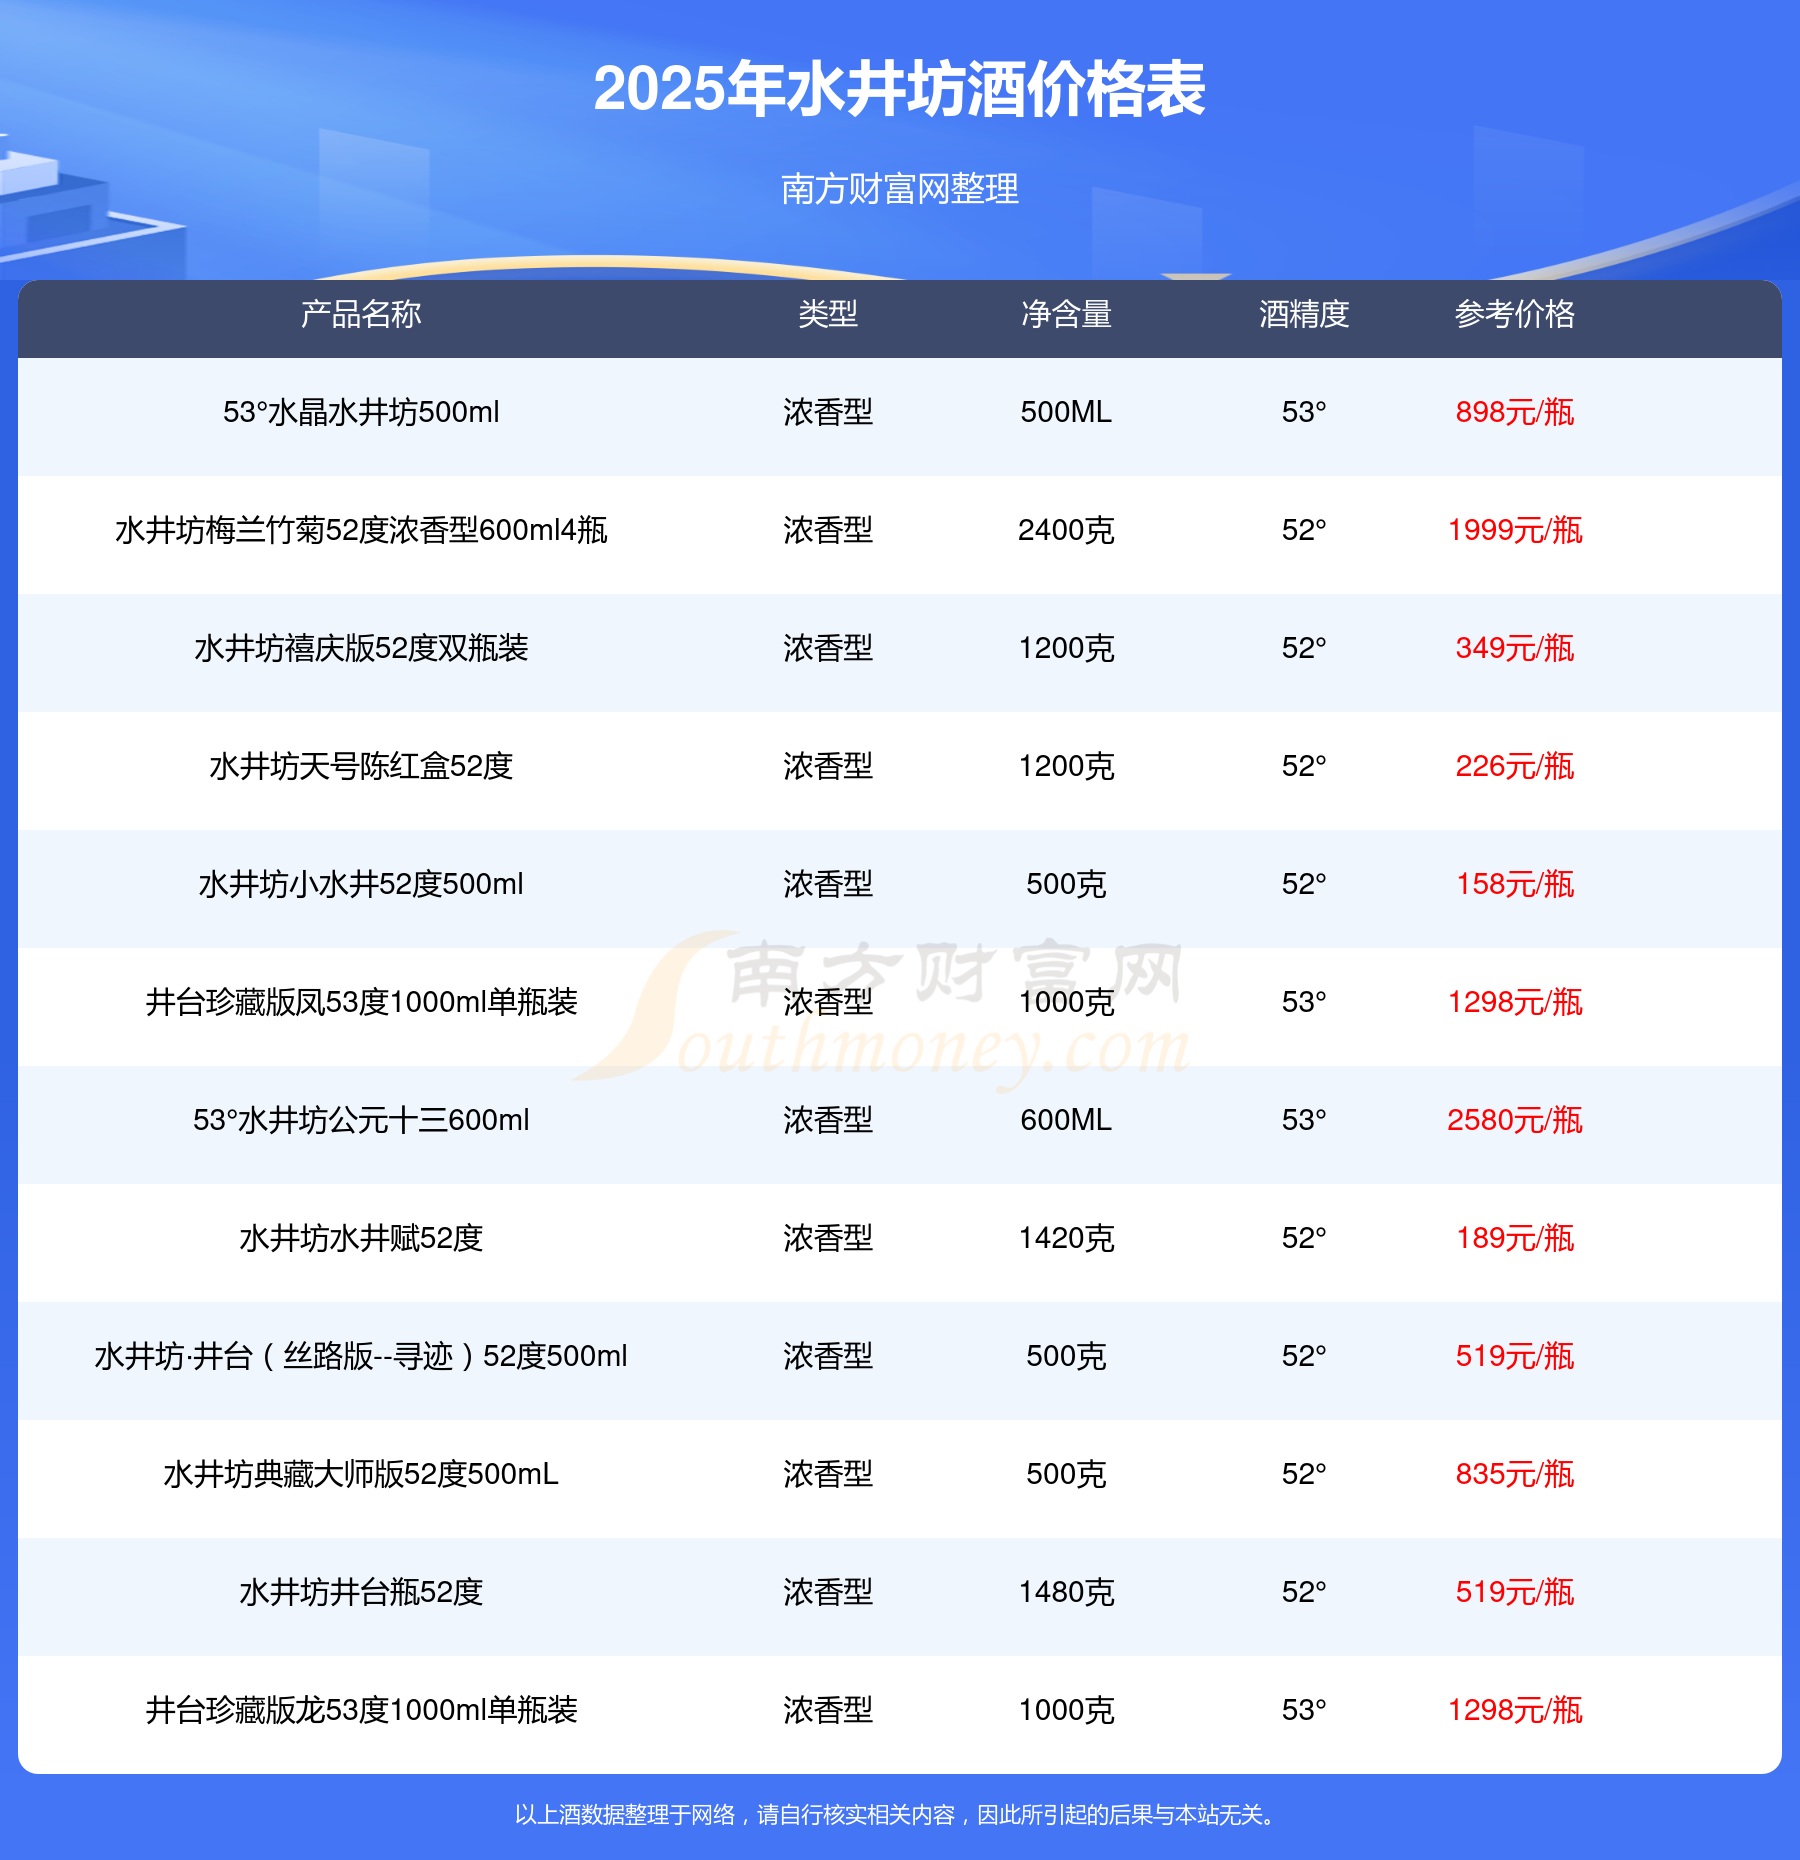This screenshot has height=1860, width=1800.
Task: Select product name 水井坊水井赋52度
Action: 361,1238
